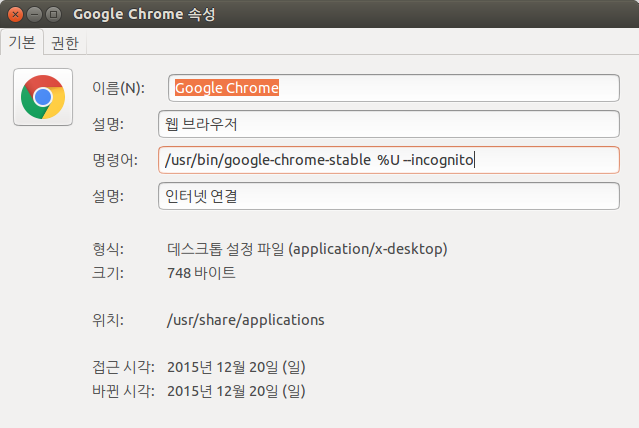This screenshot has width=639, height=428.
Task: Click the Google Chrome launcher icon button
Action: [x=43, y=97]
